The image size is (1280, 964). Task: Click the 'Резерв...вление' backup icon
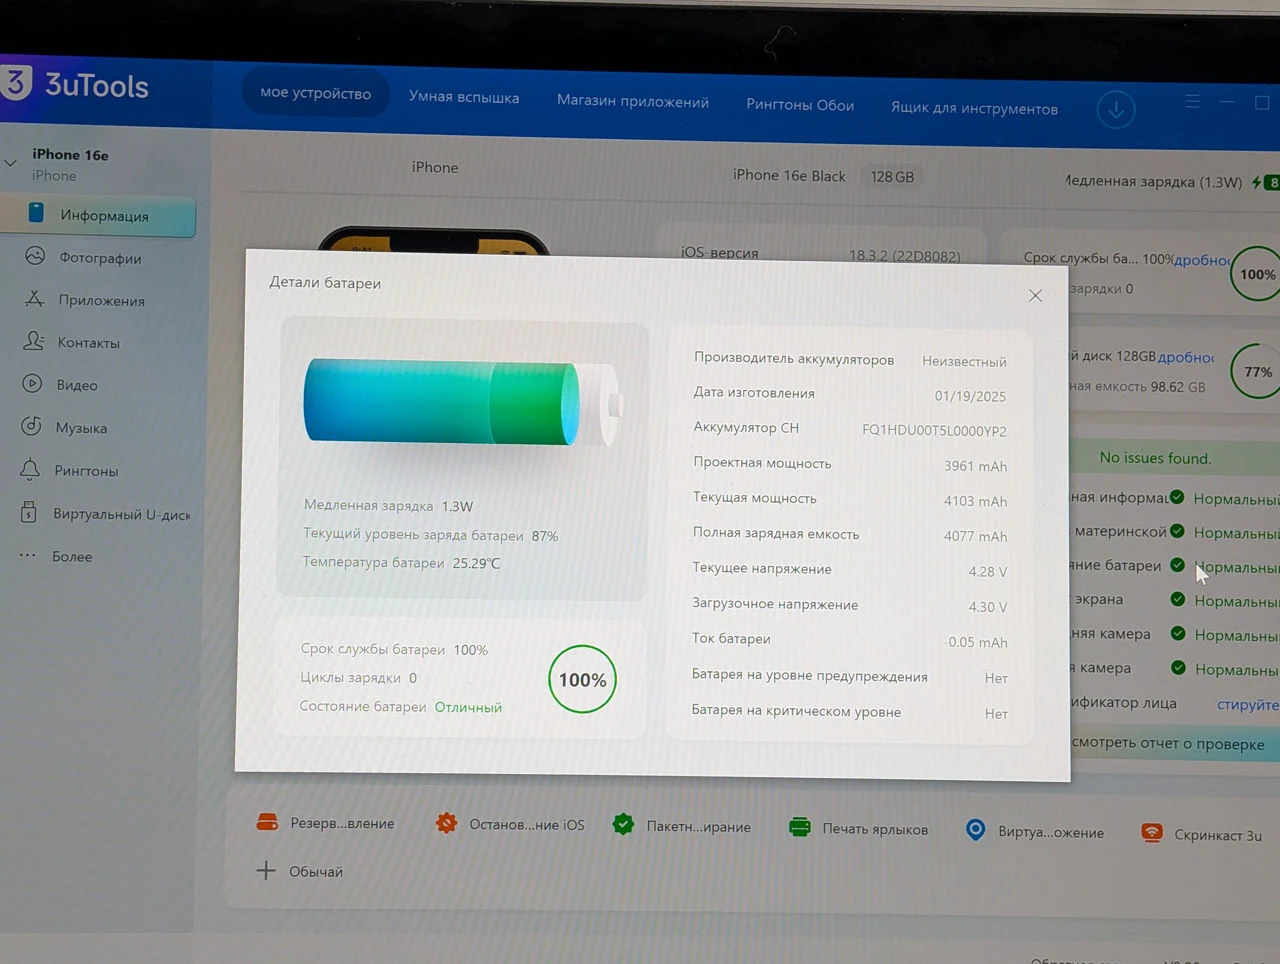click(267, 822)
